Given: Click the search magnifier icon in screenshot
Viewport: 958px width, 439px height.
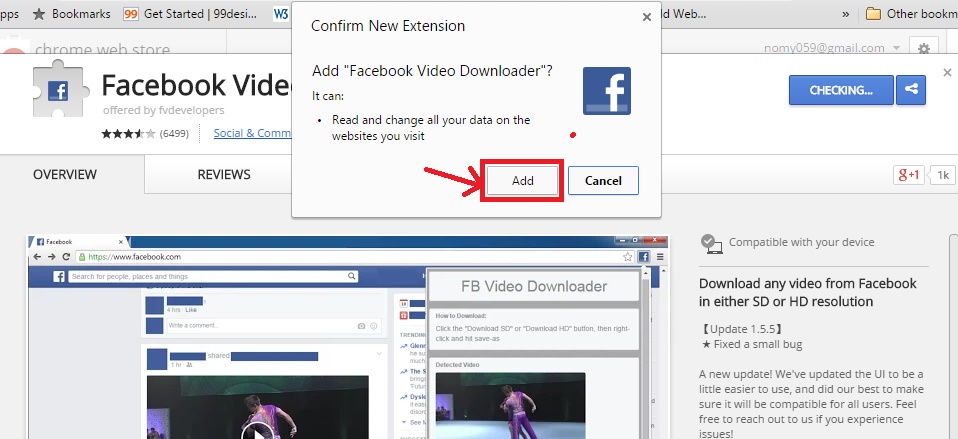Looking at the screenshot, I should [x=352, y=277].
